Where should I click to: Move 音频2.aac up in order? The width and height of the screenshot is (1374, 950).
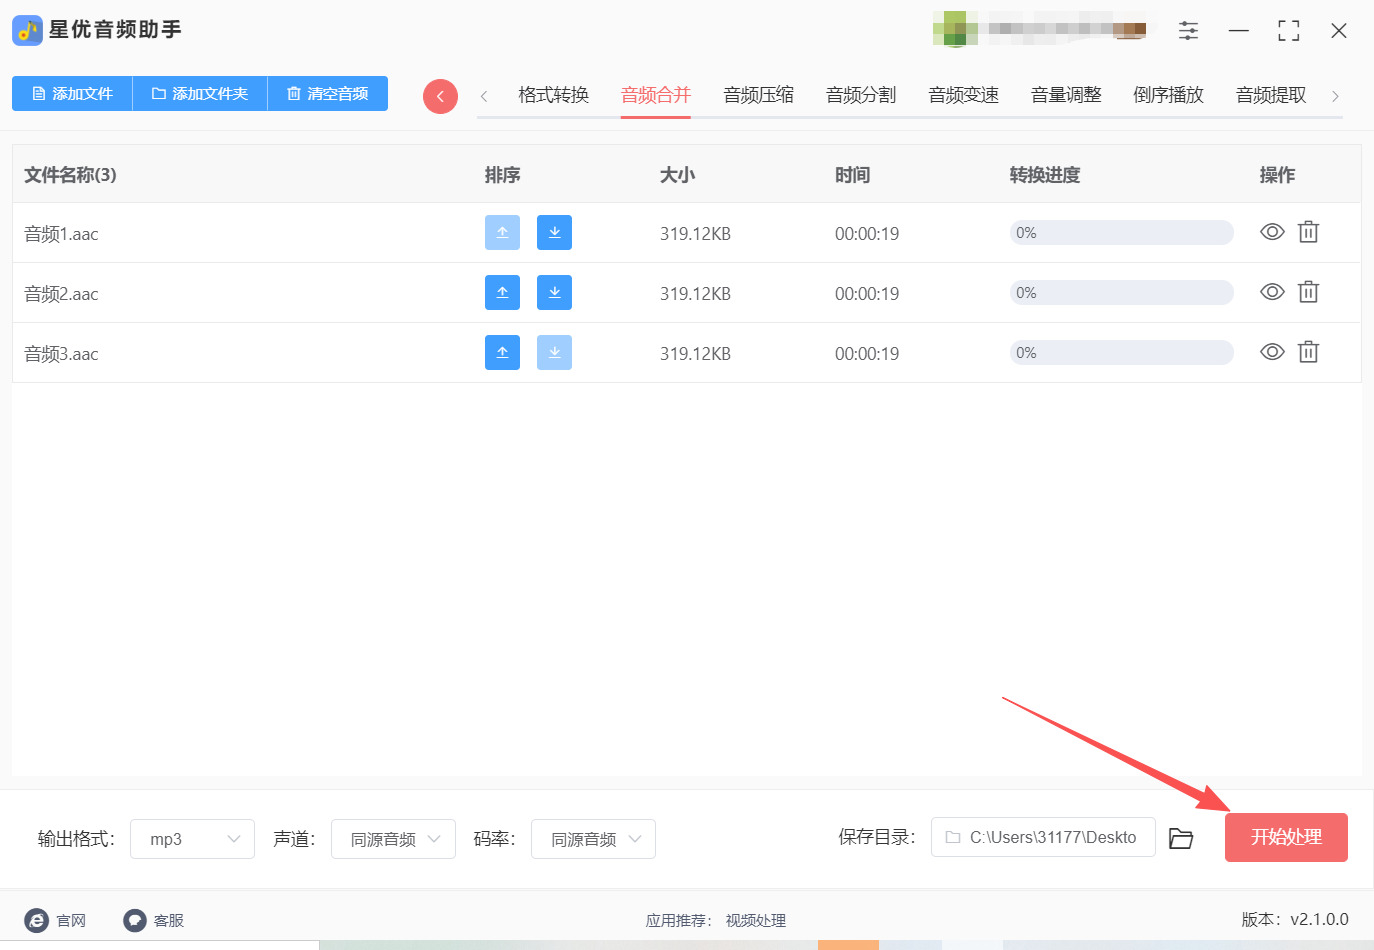[502, 292]
